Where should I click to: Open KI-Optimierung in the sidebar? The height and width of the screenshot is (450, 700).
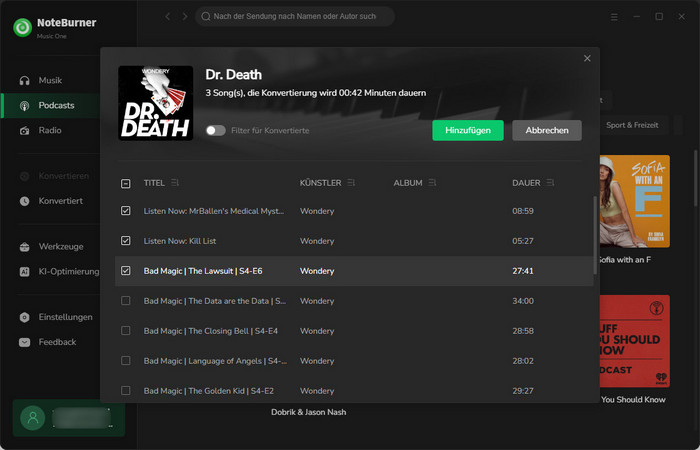tap(50, 272)
